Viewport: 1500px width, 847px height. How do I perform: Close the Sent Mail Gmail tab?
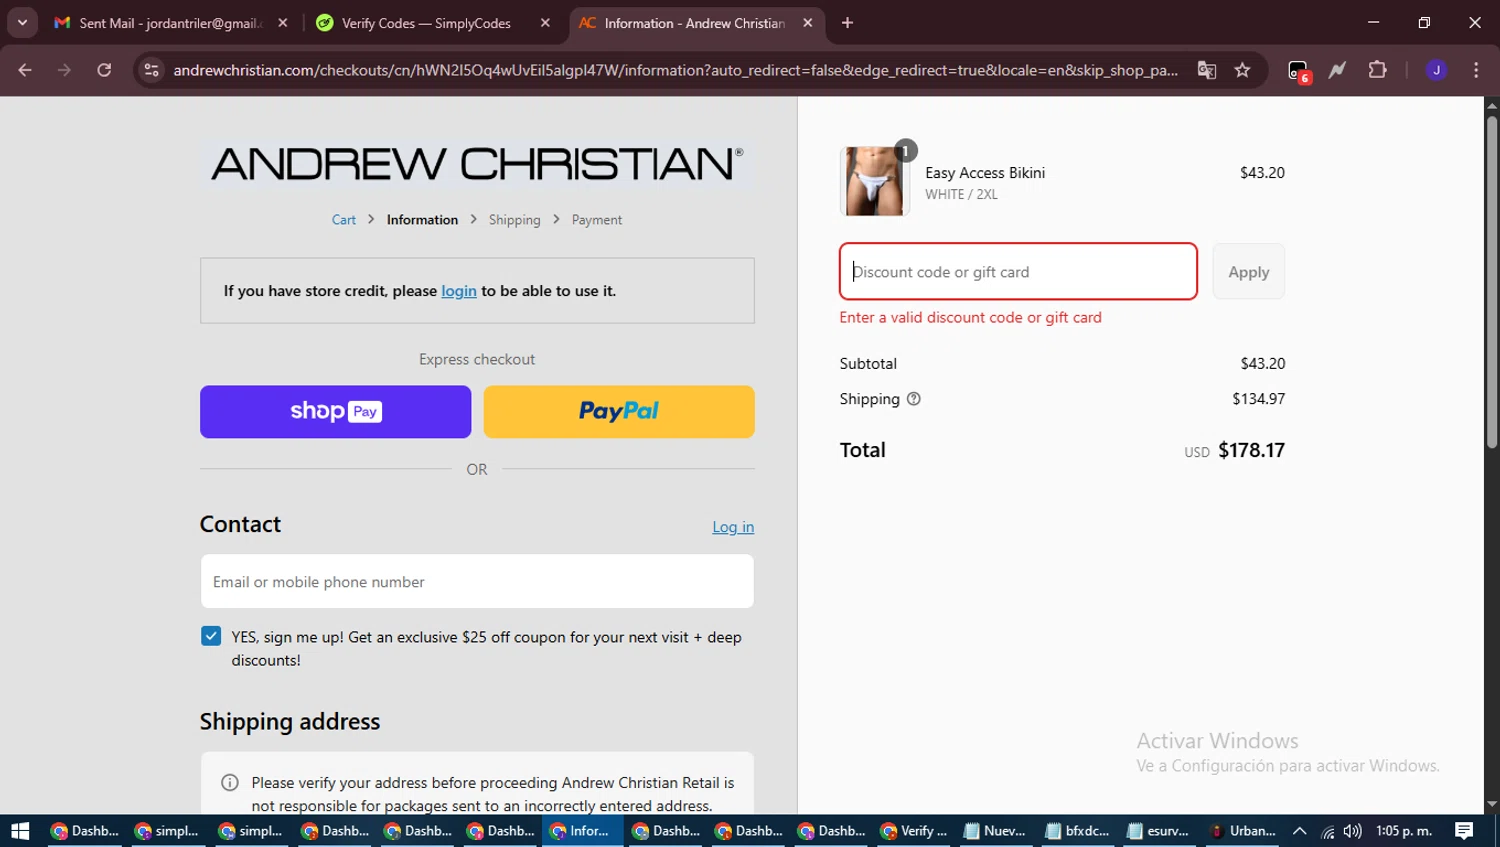coord(283,23)
